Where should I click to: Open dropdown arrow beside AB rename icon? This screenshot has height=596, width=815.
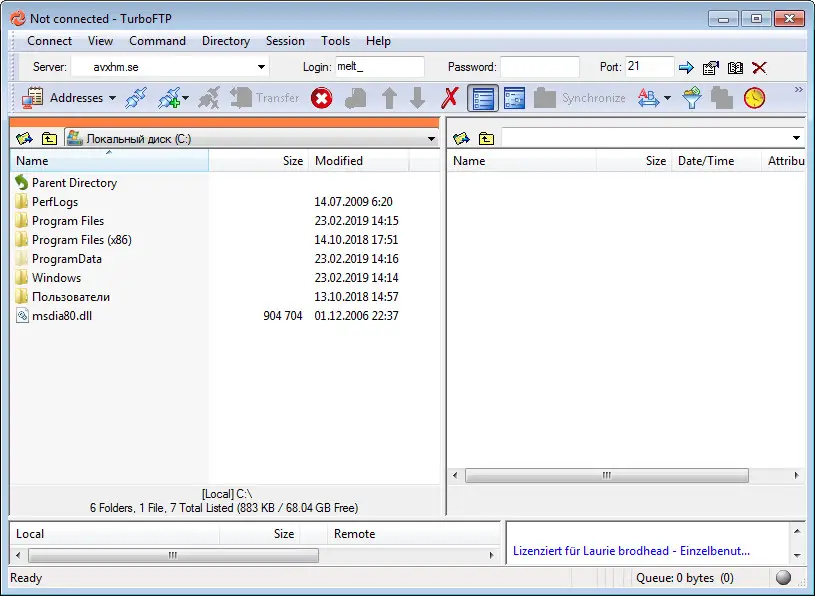coord(667,98)
